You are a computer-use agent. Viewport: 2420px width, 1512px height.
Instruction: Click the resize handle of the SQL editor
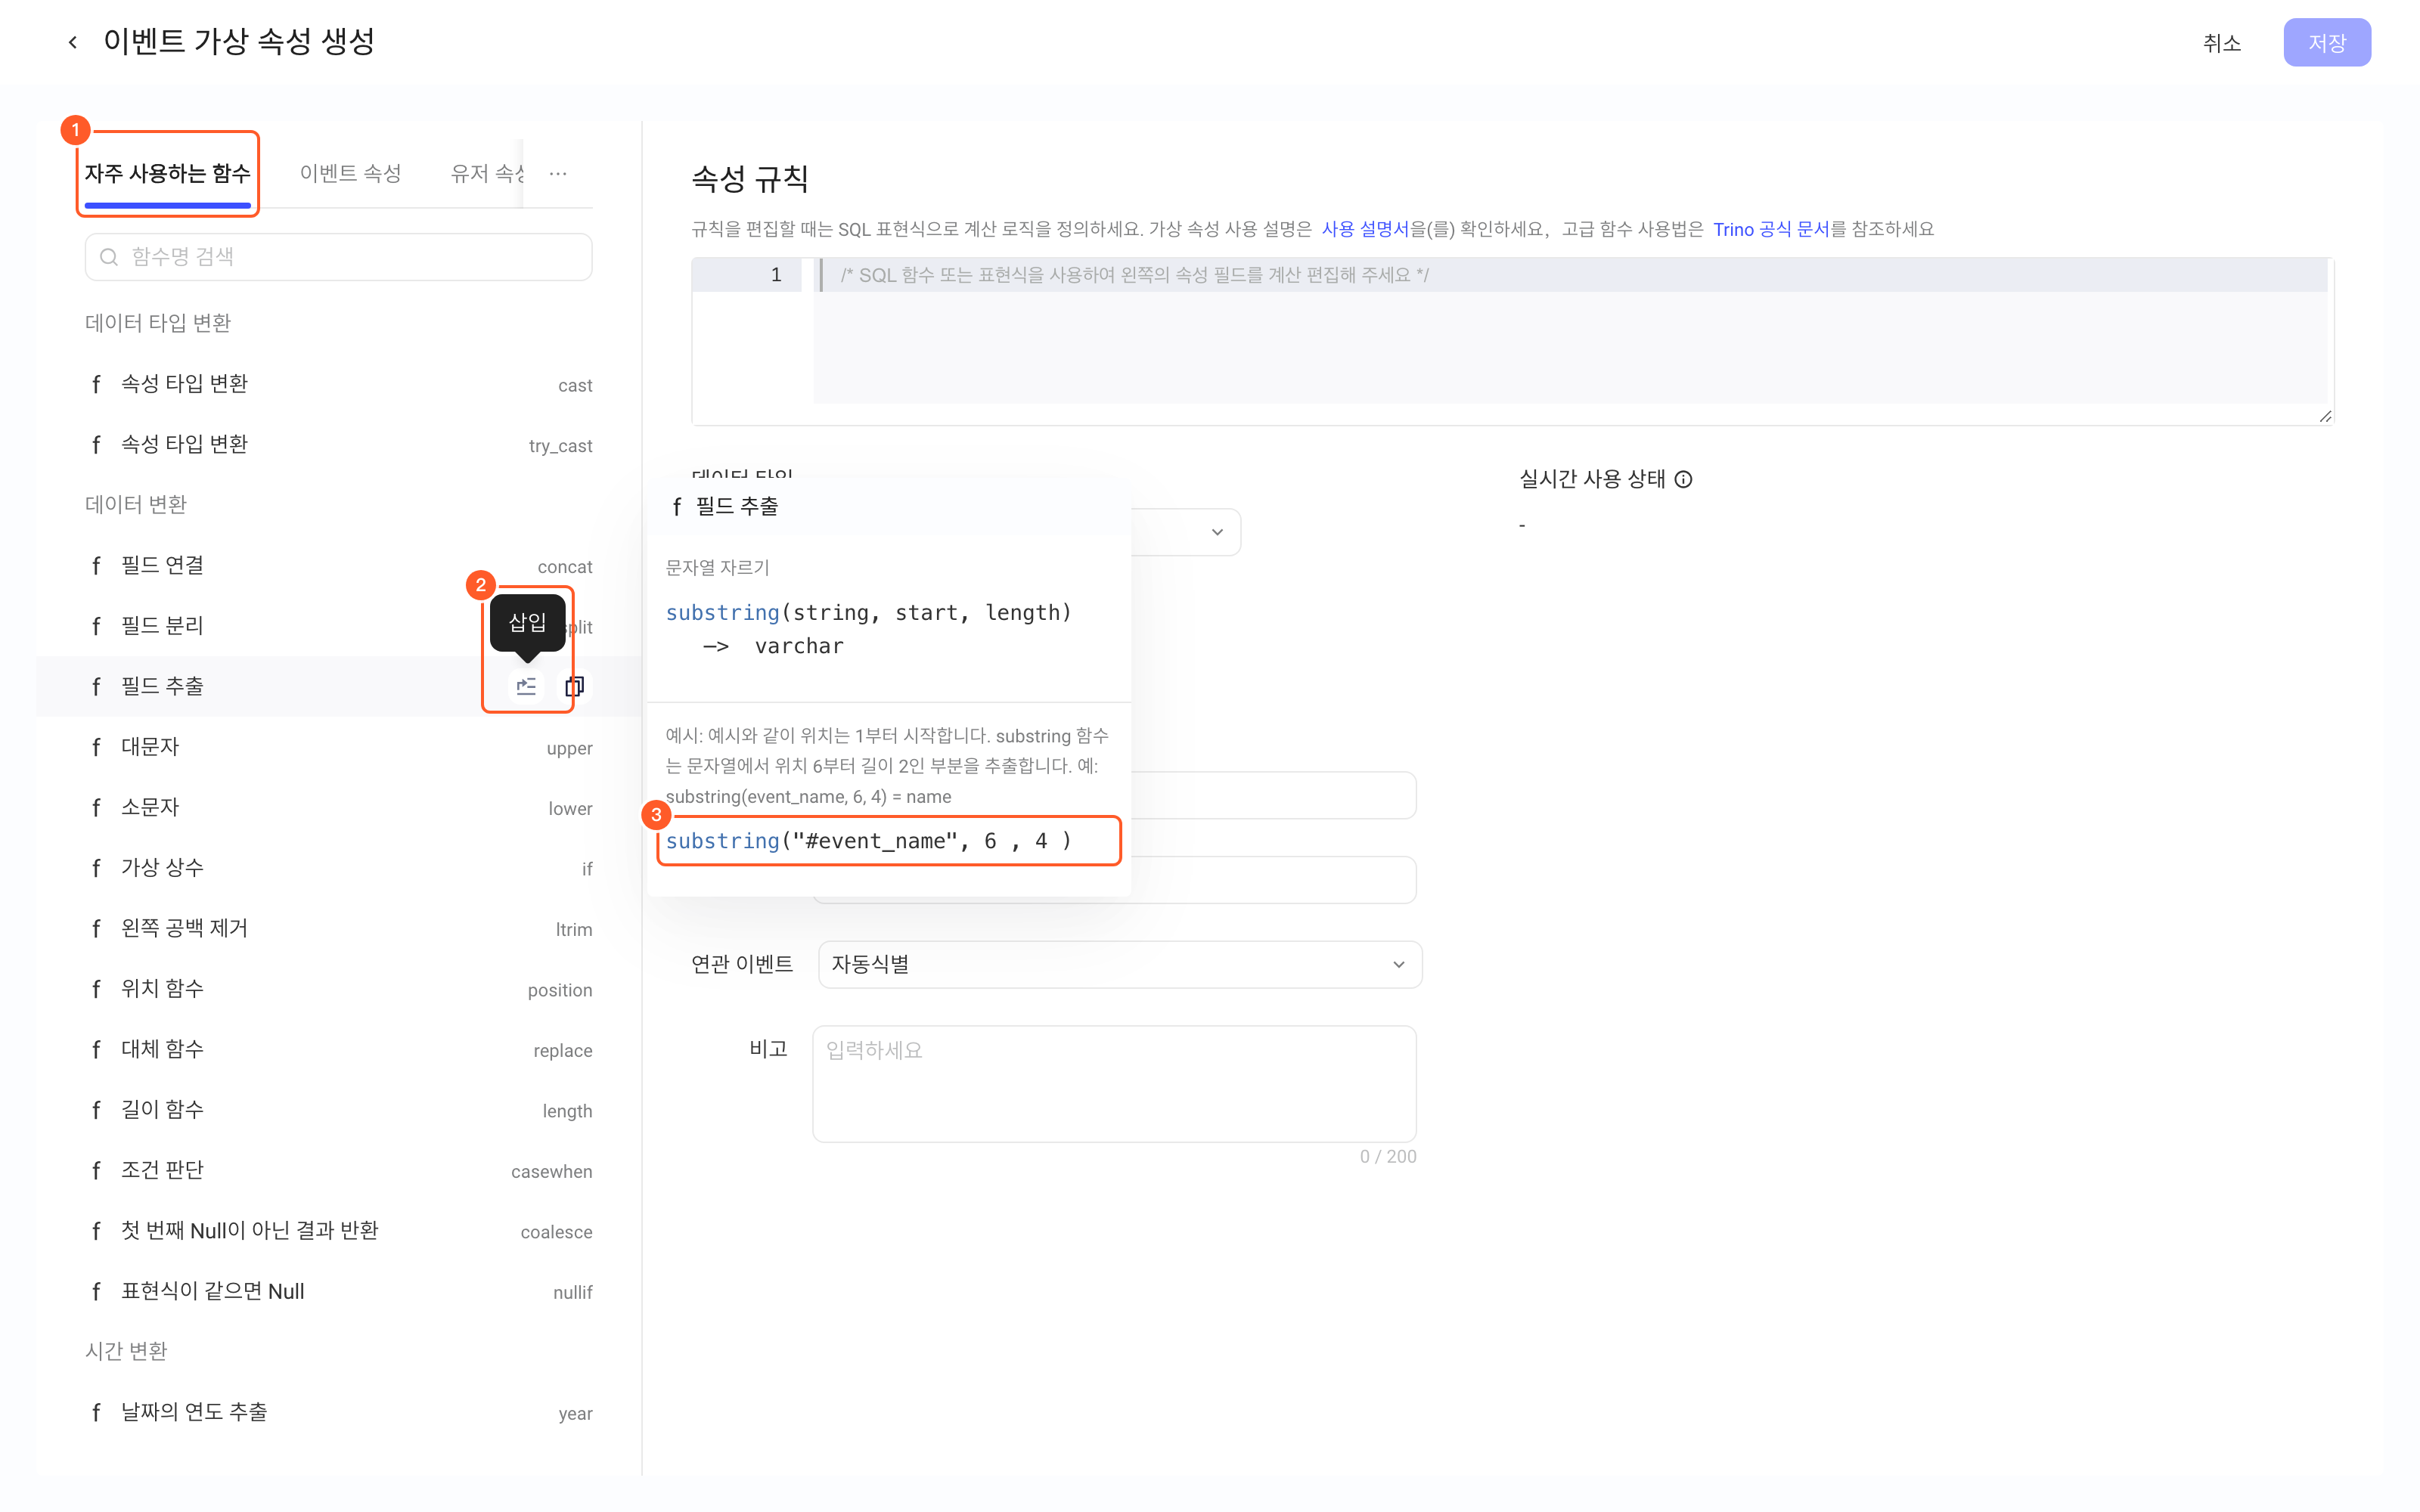pos(2325,416)
